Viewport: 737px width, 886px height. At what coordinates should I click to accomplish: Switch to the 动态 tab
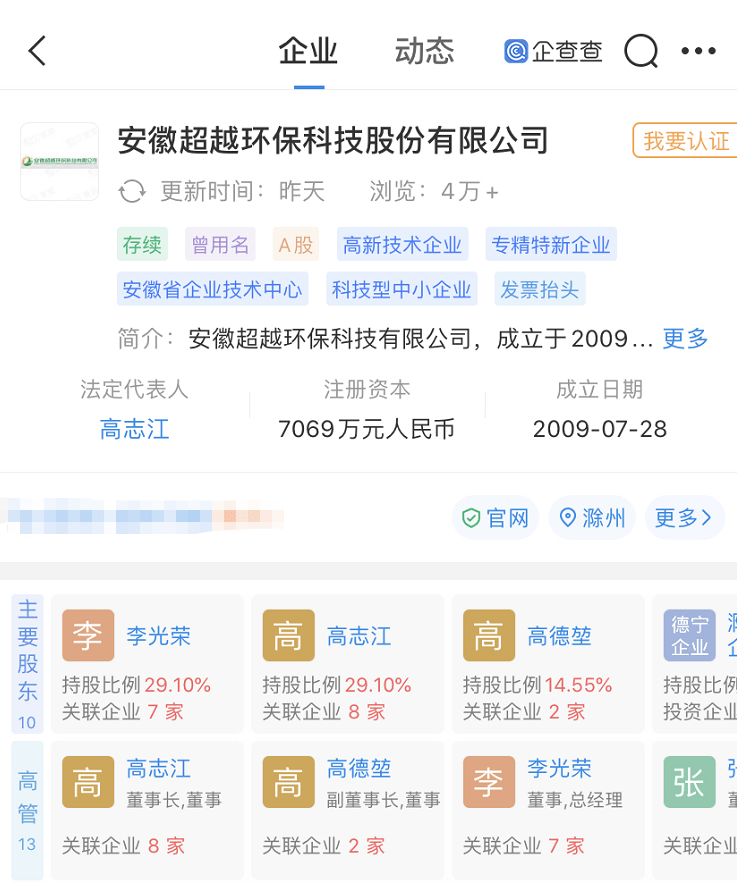point(424,51)
